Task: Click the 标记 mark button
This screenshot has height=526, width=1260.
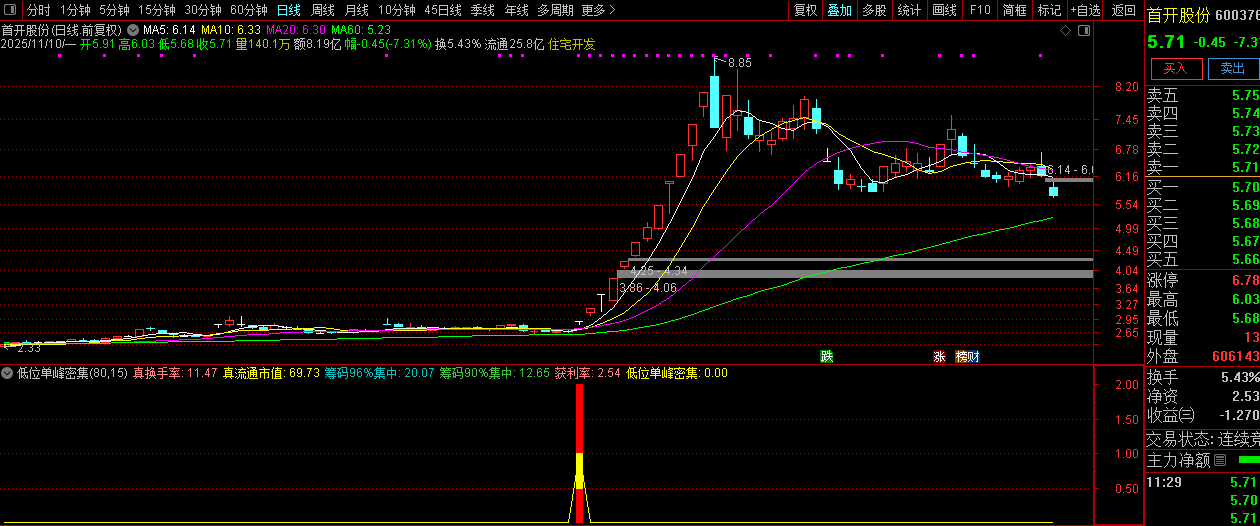Action: [x=1049, y=10]
